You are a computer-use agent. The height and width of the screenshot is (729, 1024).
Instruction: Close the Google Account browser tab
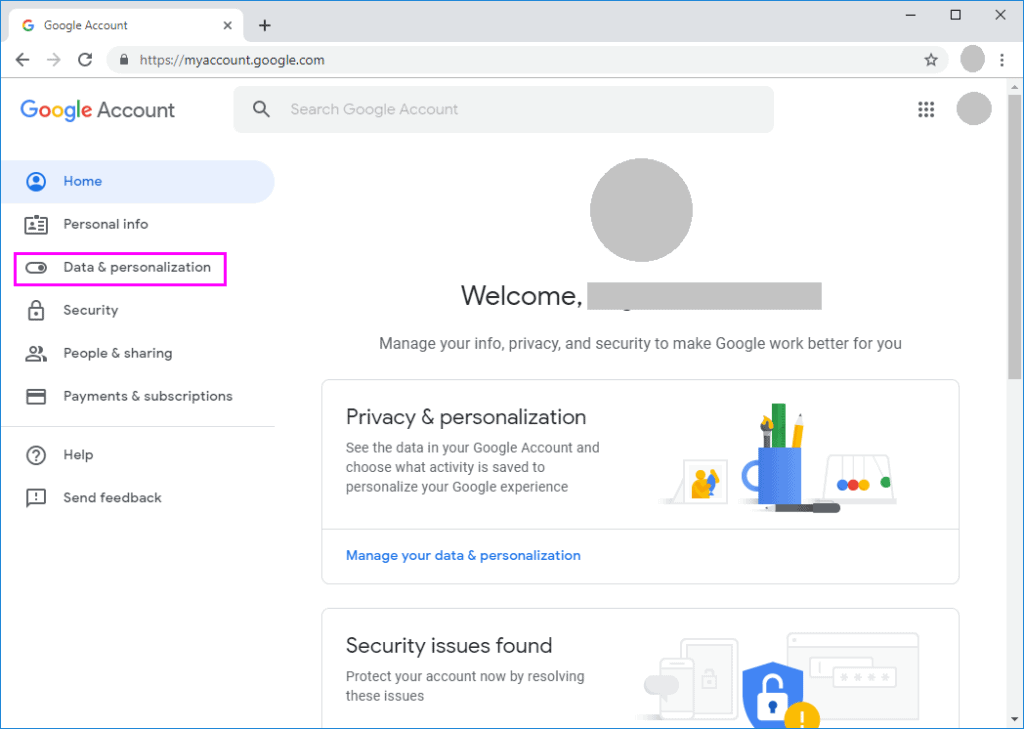[227, 25]
